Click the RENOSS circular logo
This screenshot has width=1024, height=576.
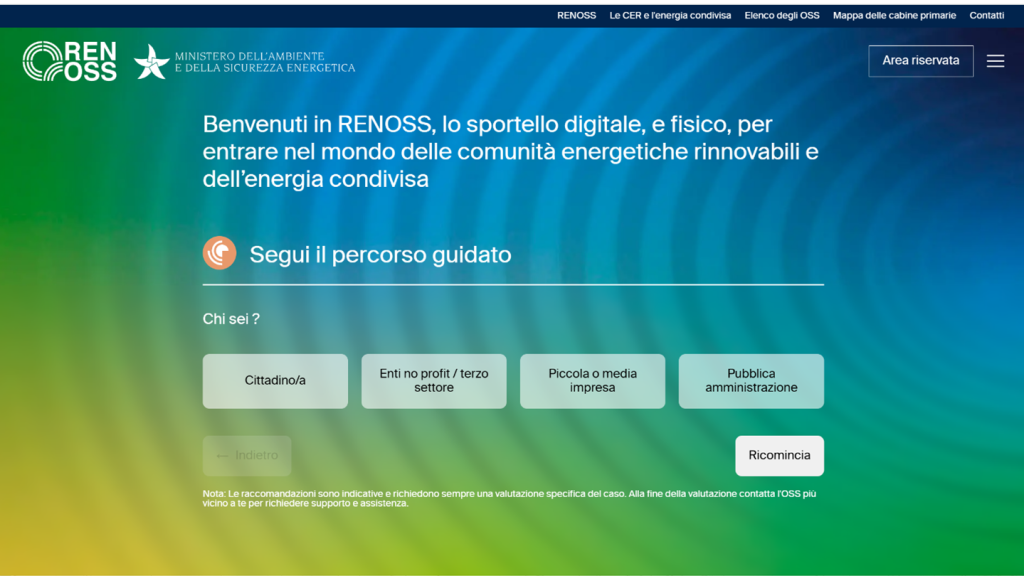[x=42, y=61]
